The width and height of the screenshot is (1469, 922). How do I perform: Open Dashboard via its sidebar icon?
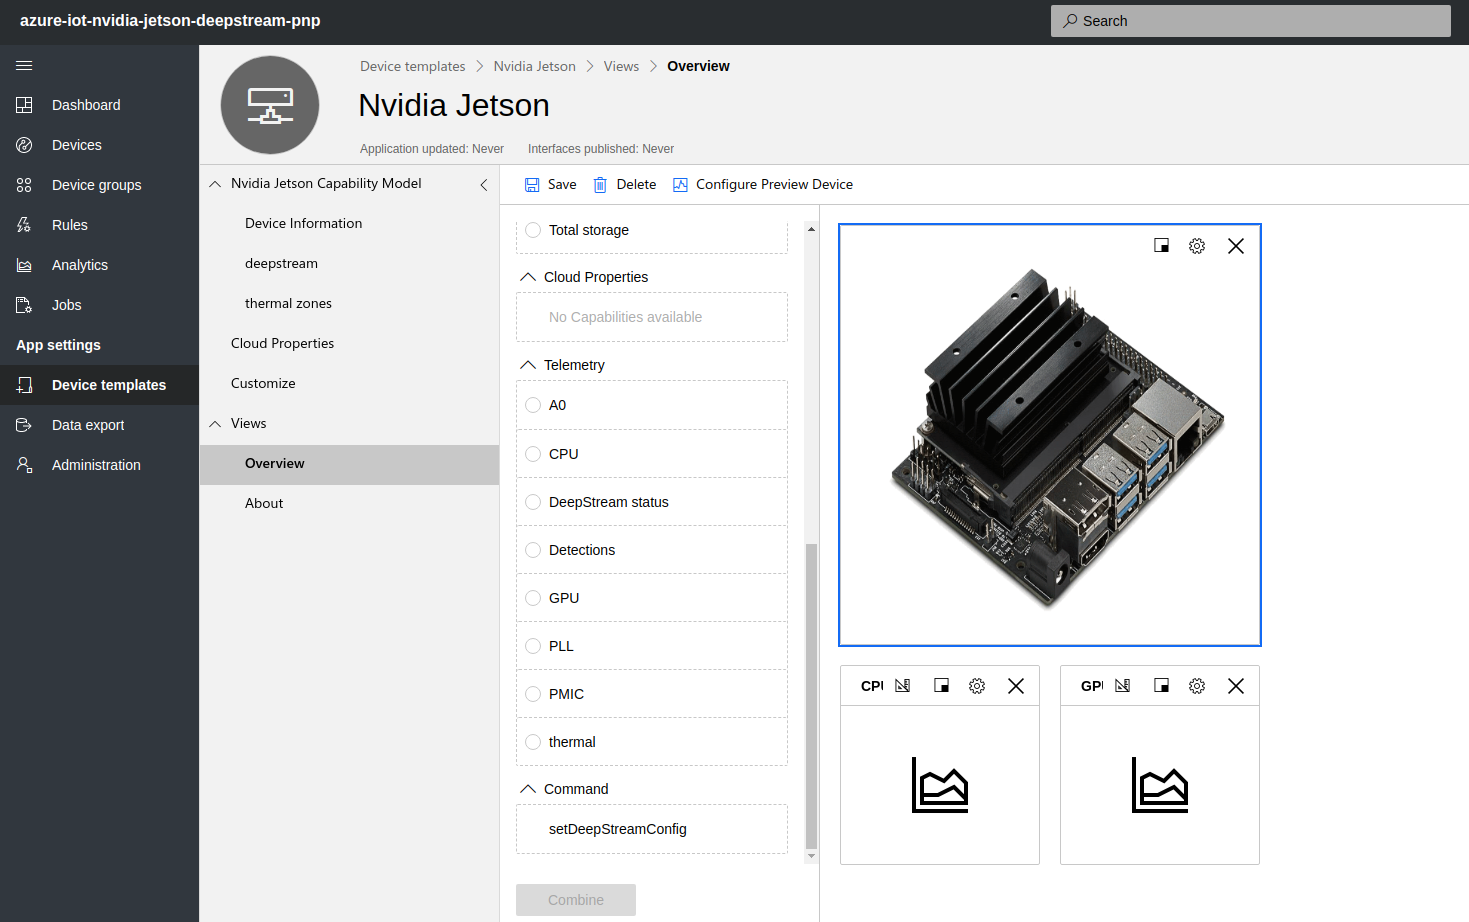[x=24, y=105]
